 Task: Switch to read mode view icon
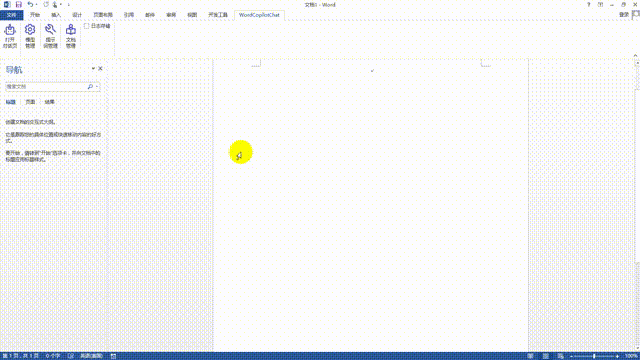click(x=530, y=356)
